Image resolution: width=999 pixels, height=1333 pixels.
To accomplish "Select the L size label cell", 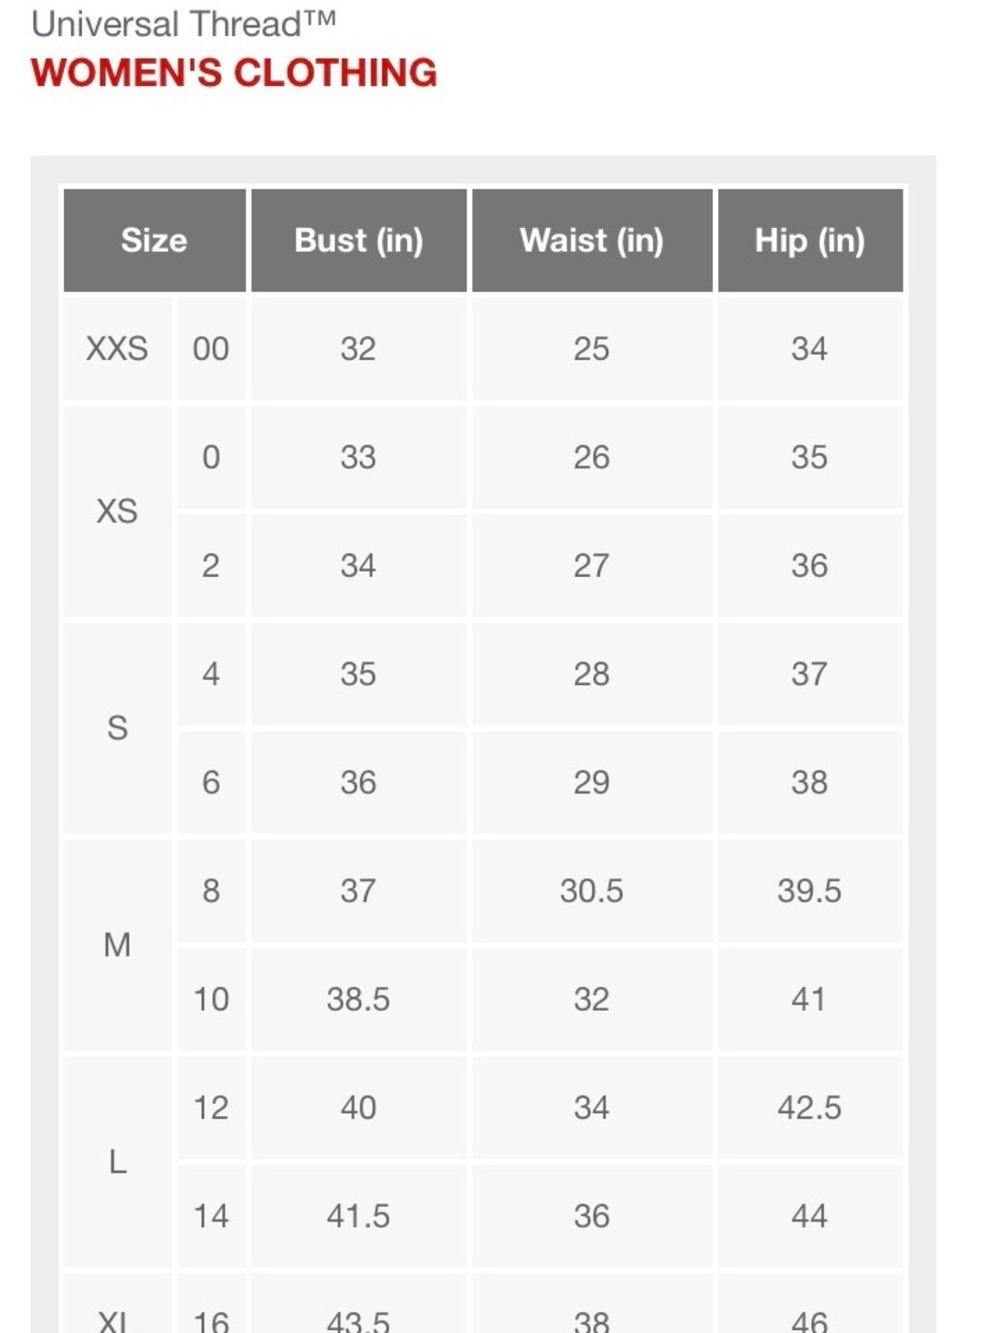I will tap(117, 1162).
